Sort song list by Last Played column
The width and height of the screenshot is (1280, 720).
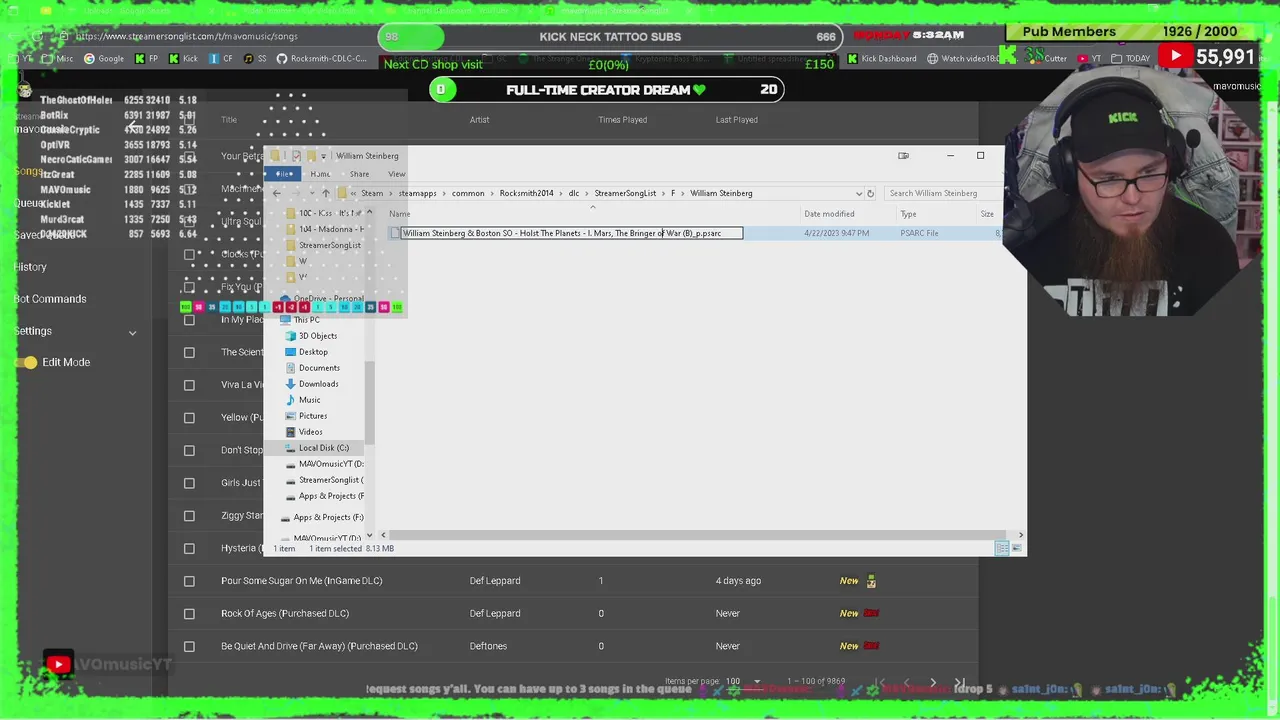click(x=736, y=120)
